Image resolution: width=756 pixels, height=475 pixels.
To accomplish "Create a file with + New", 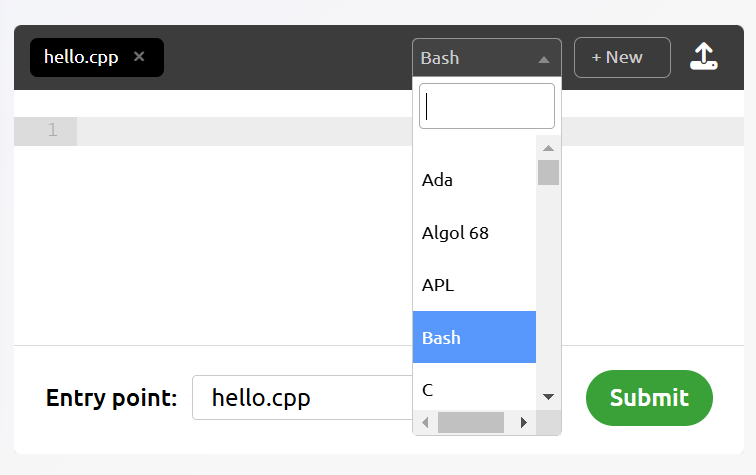I will (622, 57).
